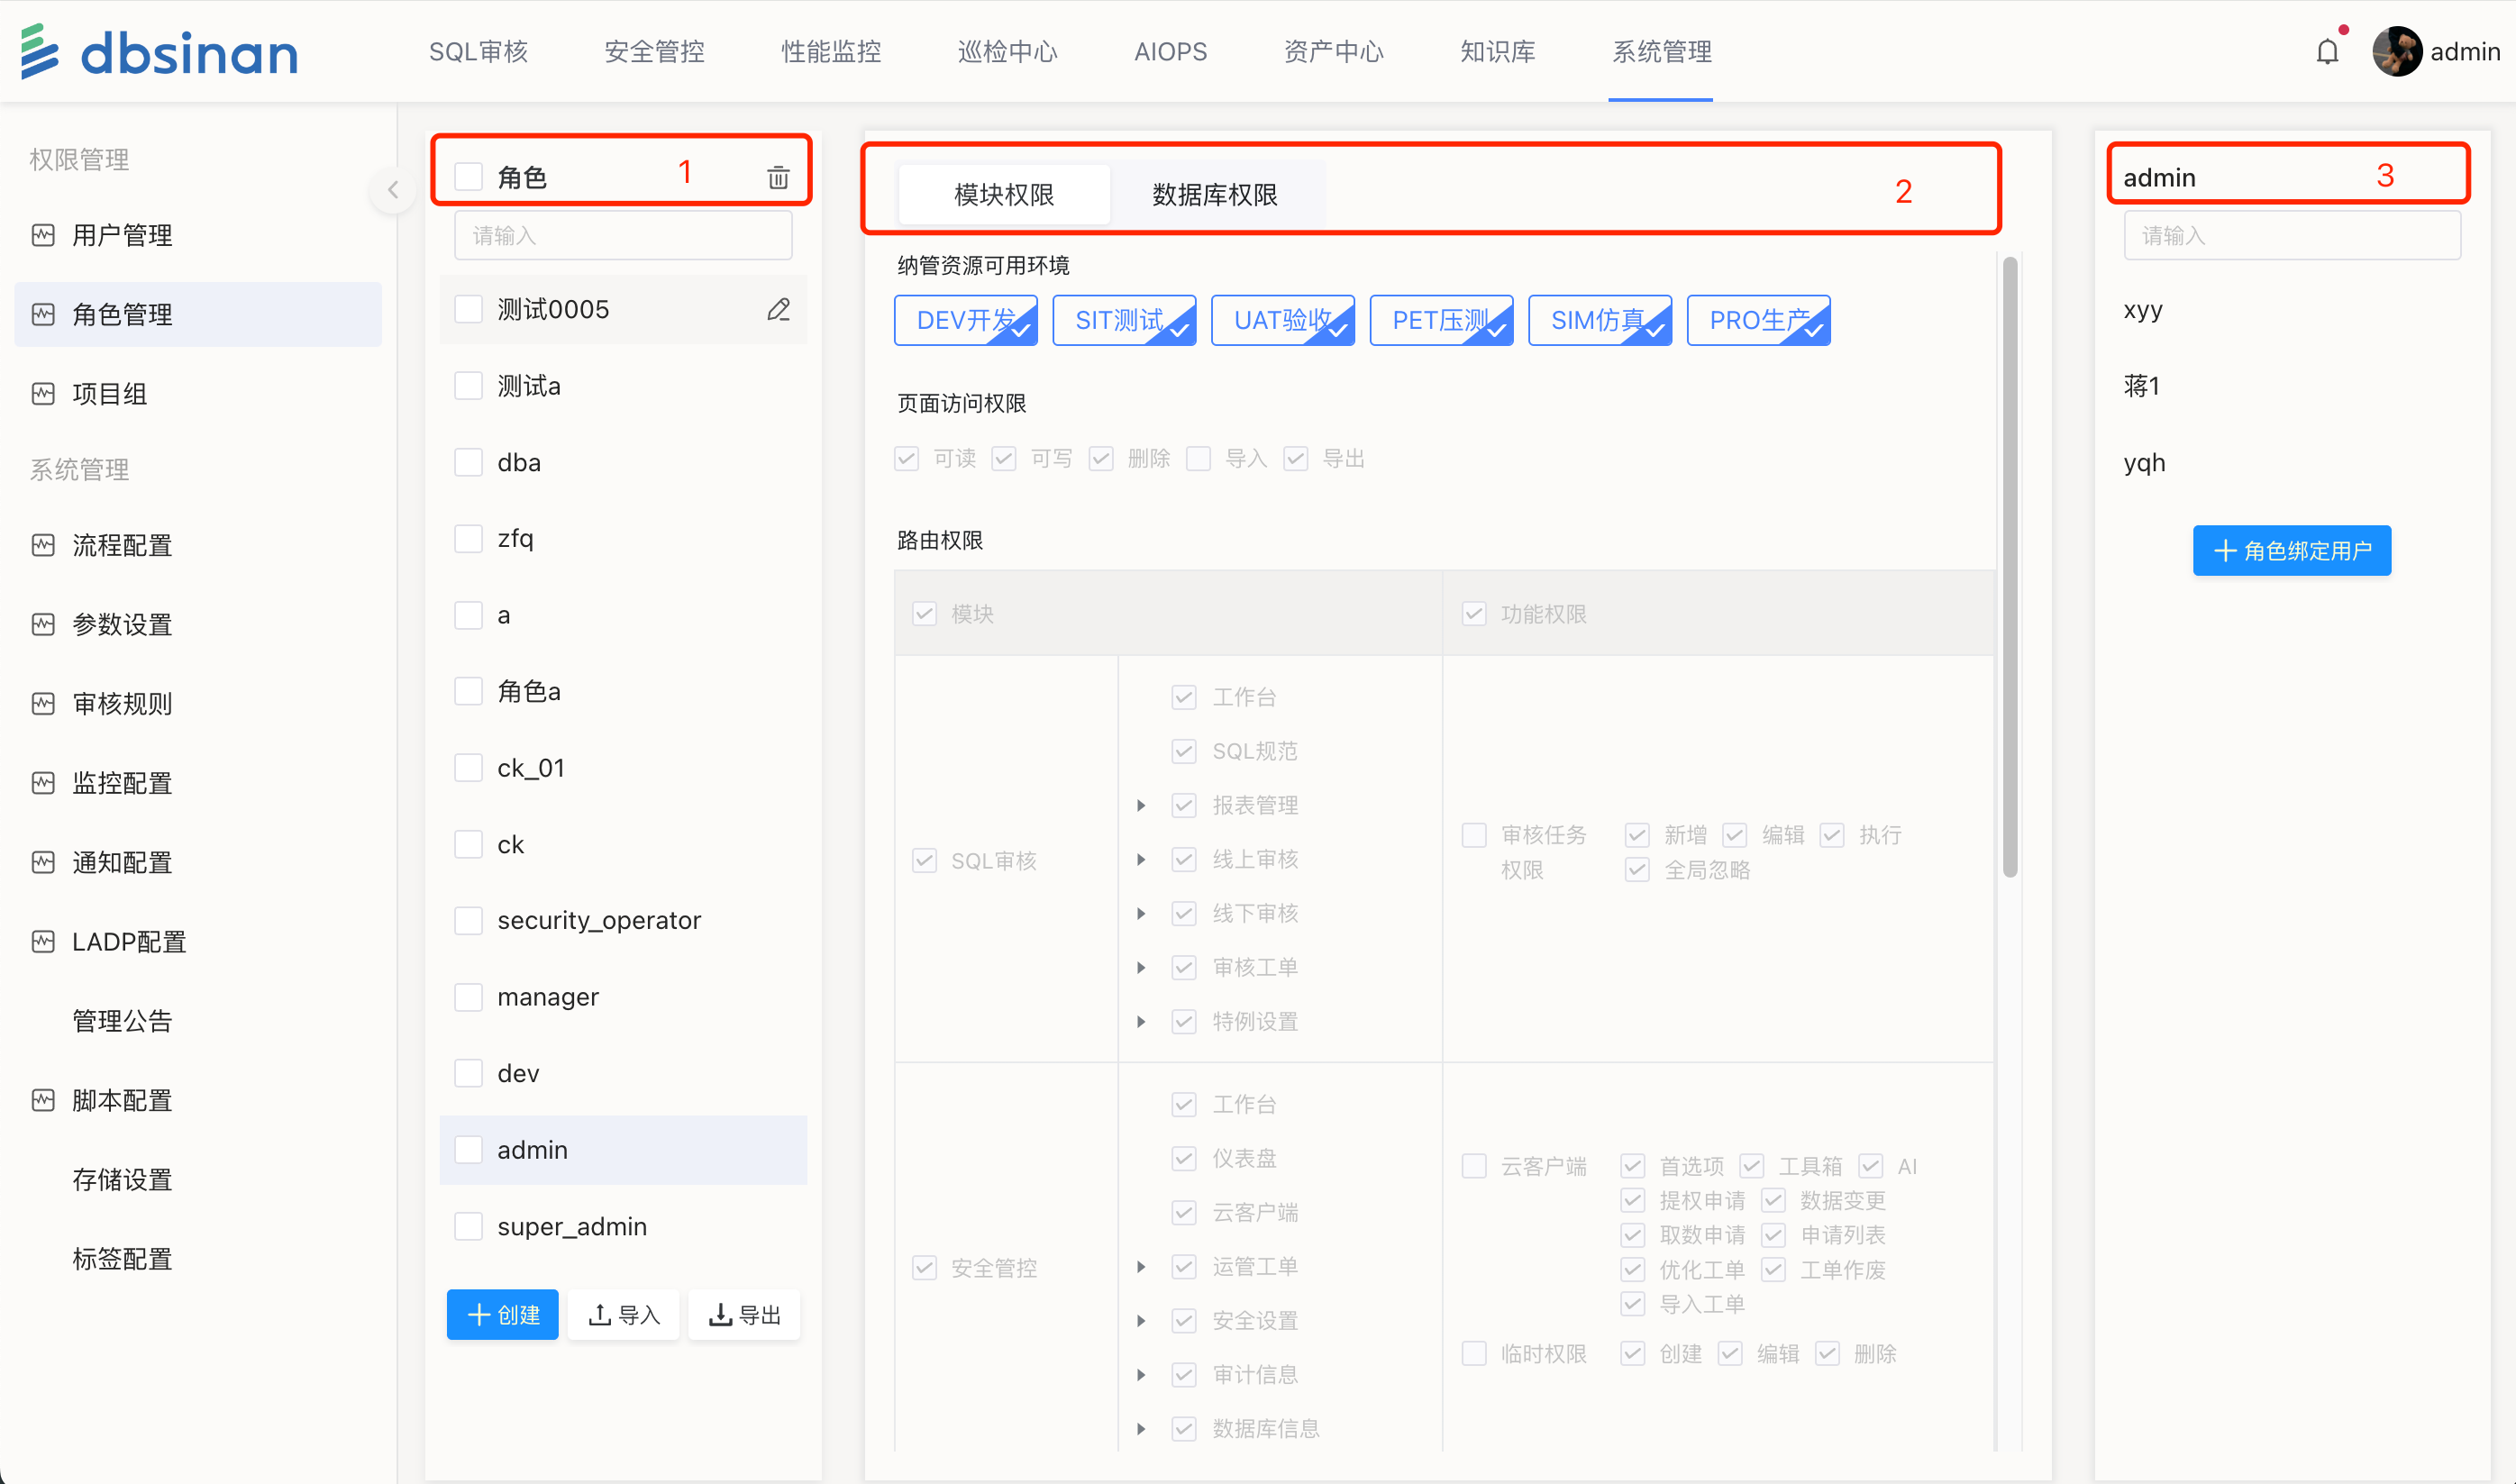Click the role search input field

[x=623, y=235]
